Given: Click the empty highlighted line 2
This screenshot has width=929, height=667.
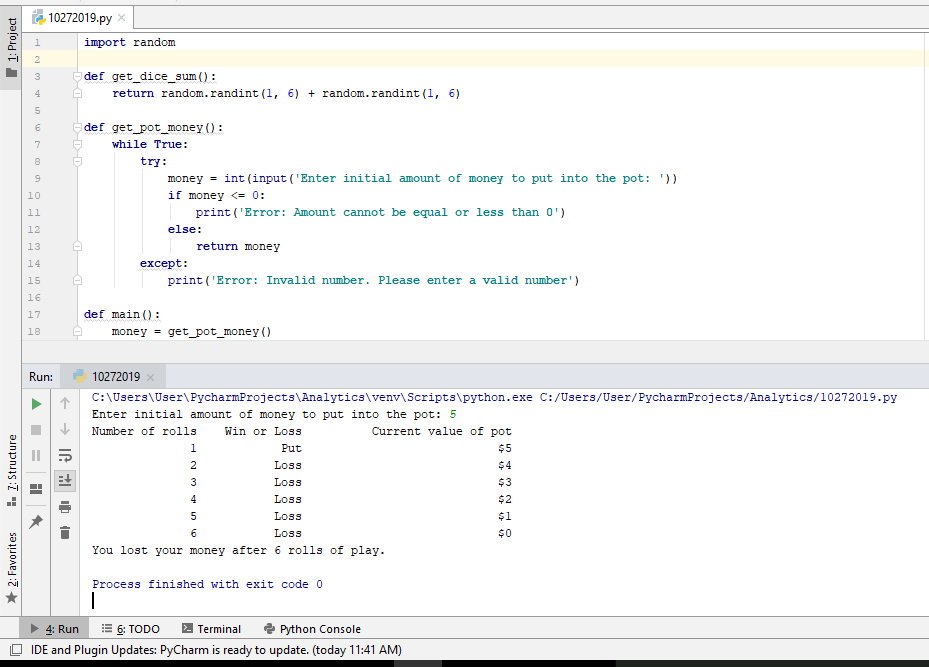Looking at the screenshot, I should click(x=501, y=59).
